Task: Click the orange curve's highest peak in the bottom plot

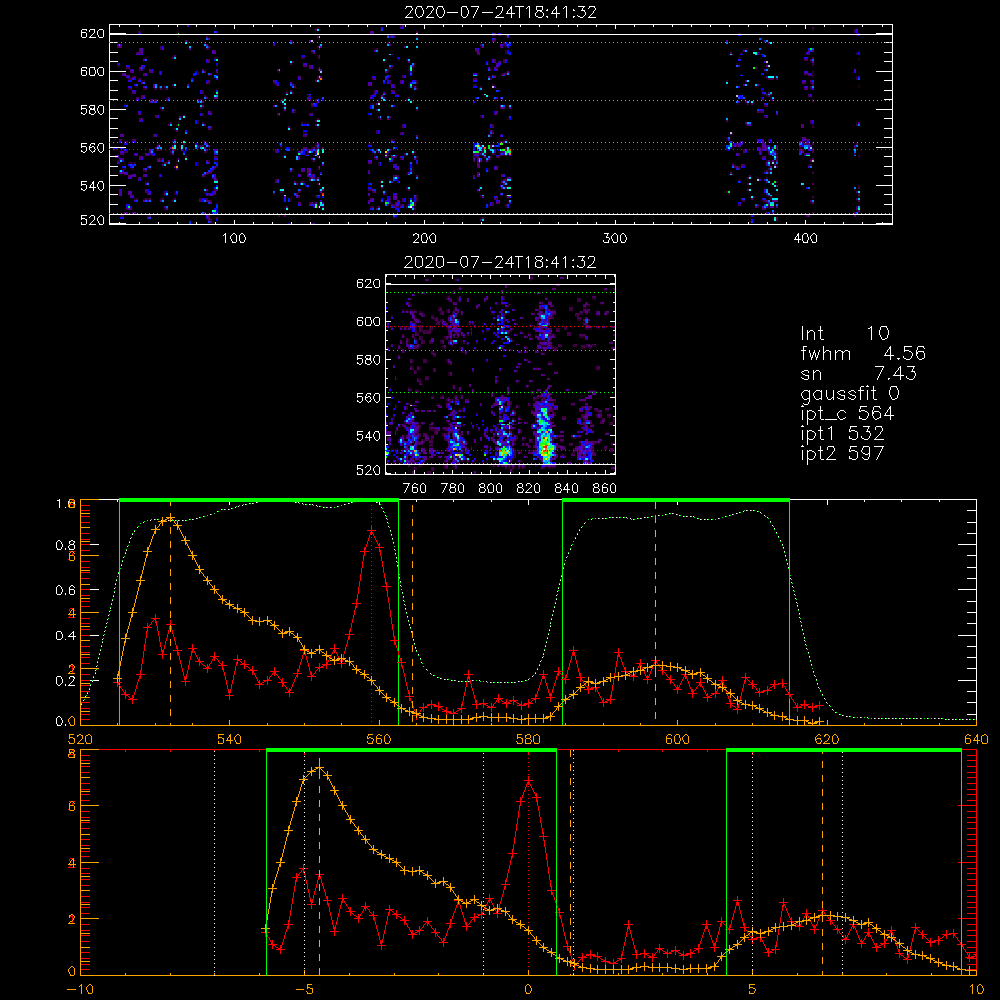Action: pos(319,769)
